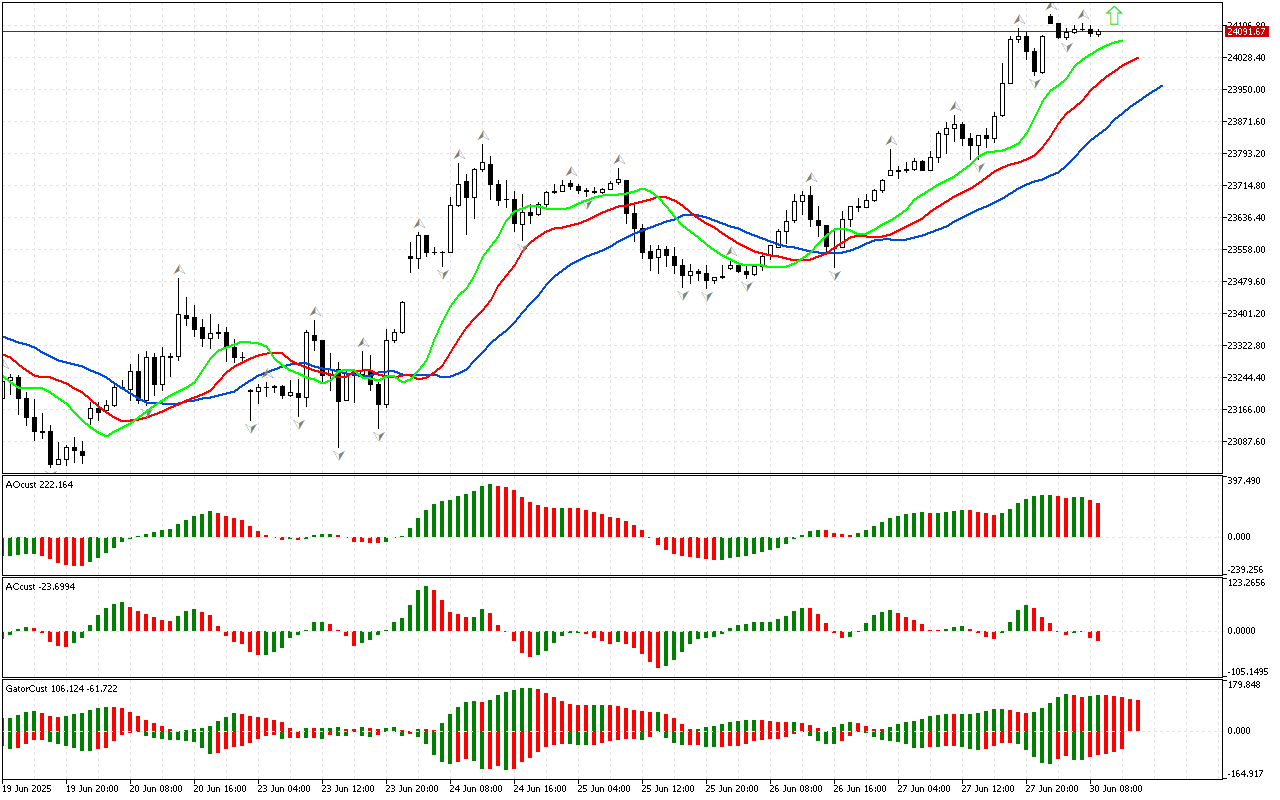Select the down fractal below the 26 Jun 08:00 dip
Viewport: 1280px width, 800px height.
pyautogui.click(x=834, y=274)
